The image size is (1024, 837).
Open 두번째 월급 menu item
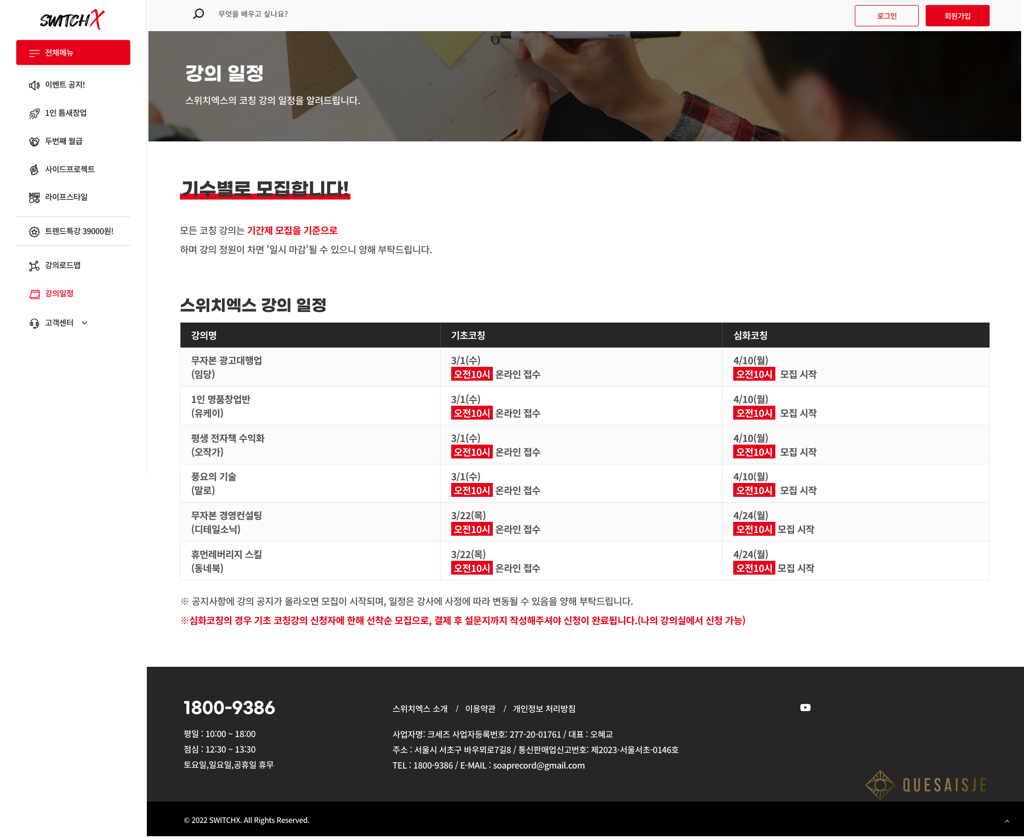pyautogui.click(x=63, y=141)
